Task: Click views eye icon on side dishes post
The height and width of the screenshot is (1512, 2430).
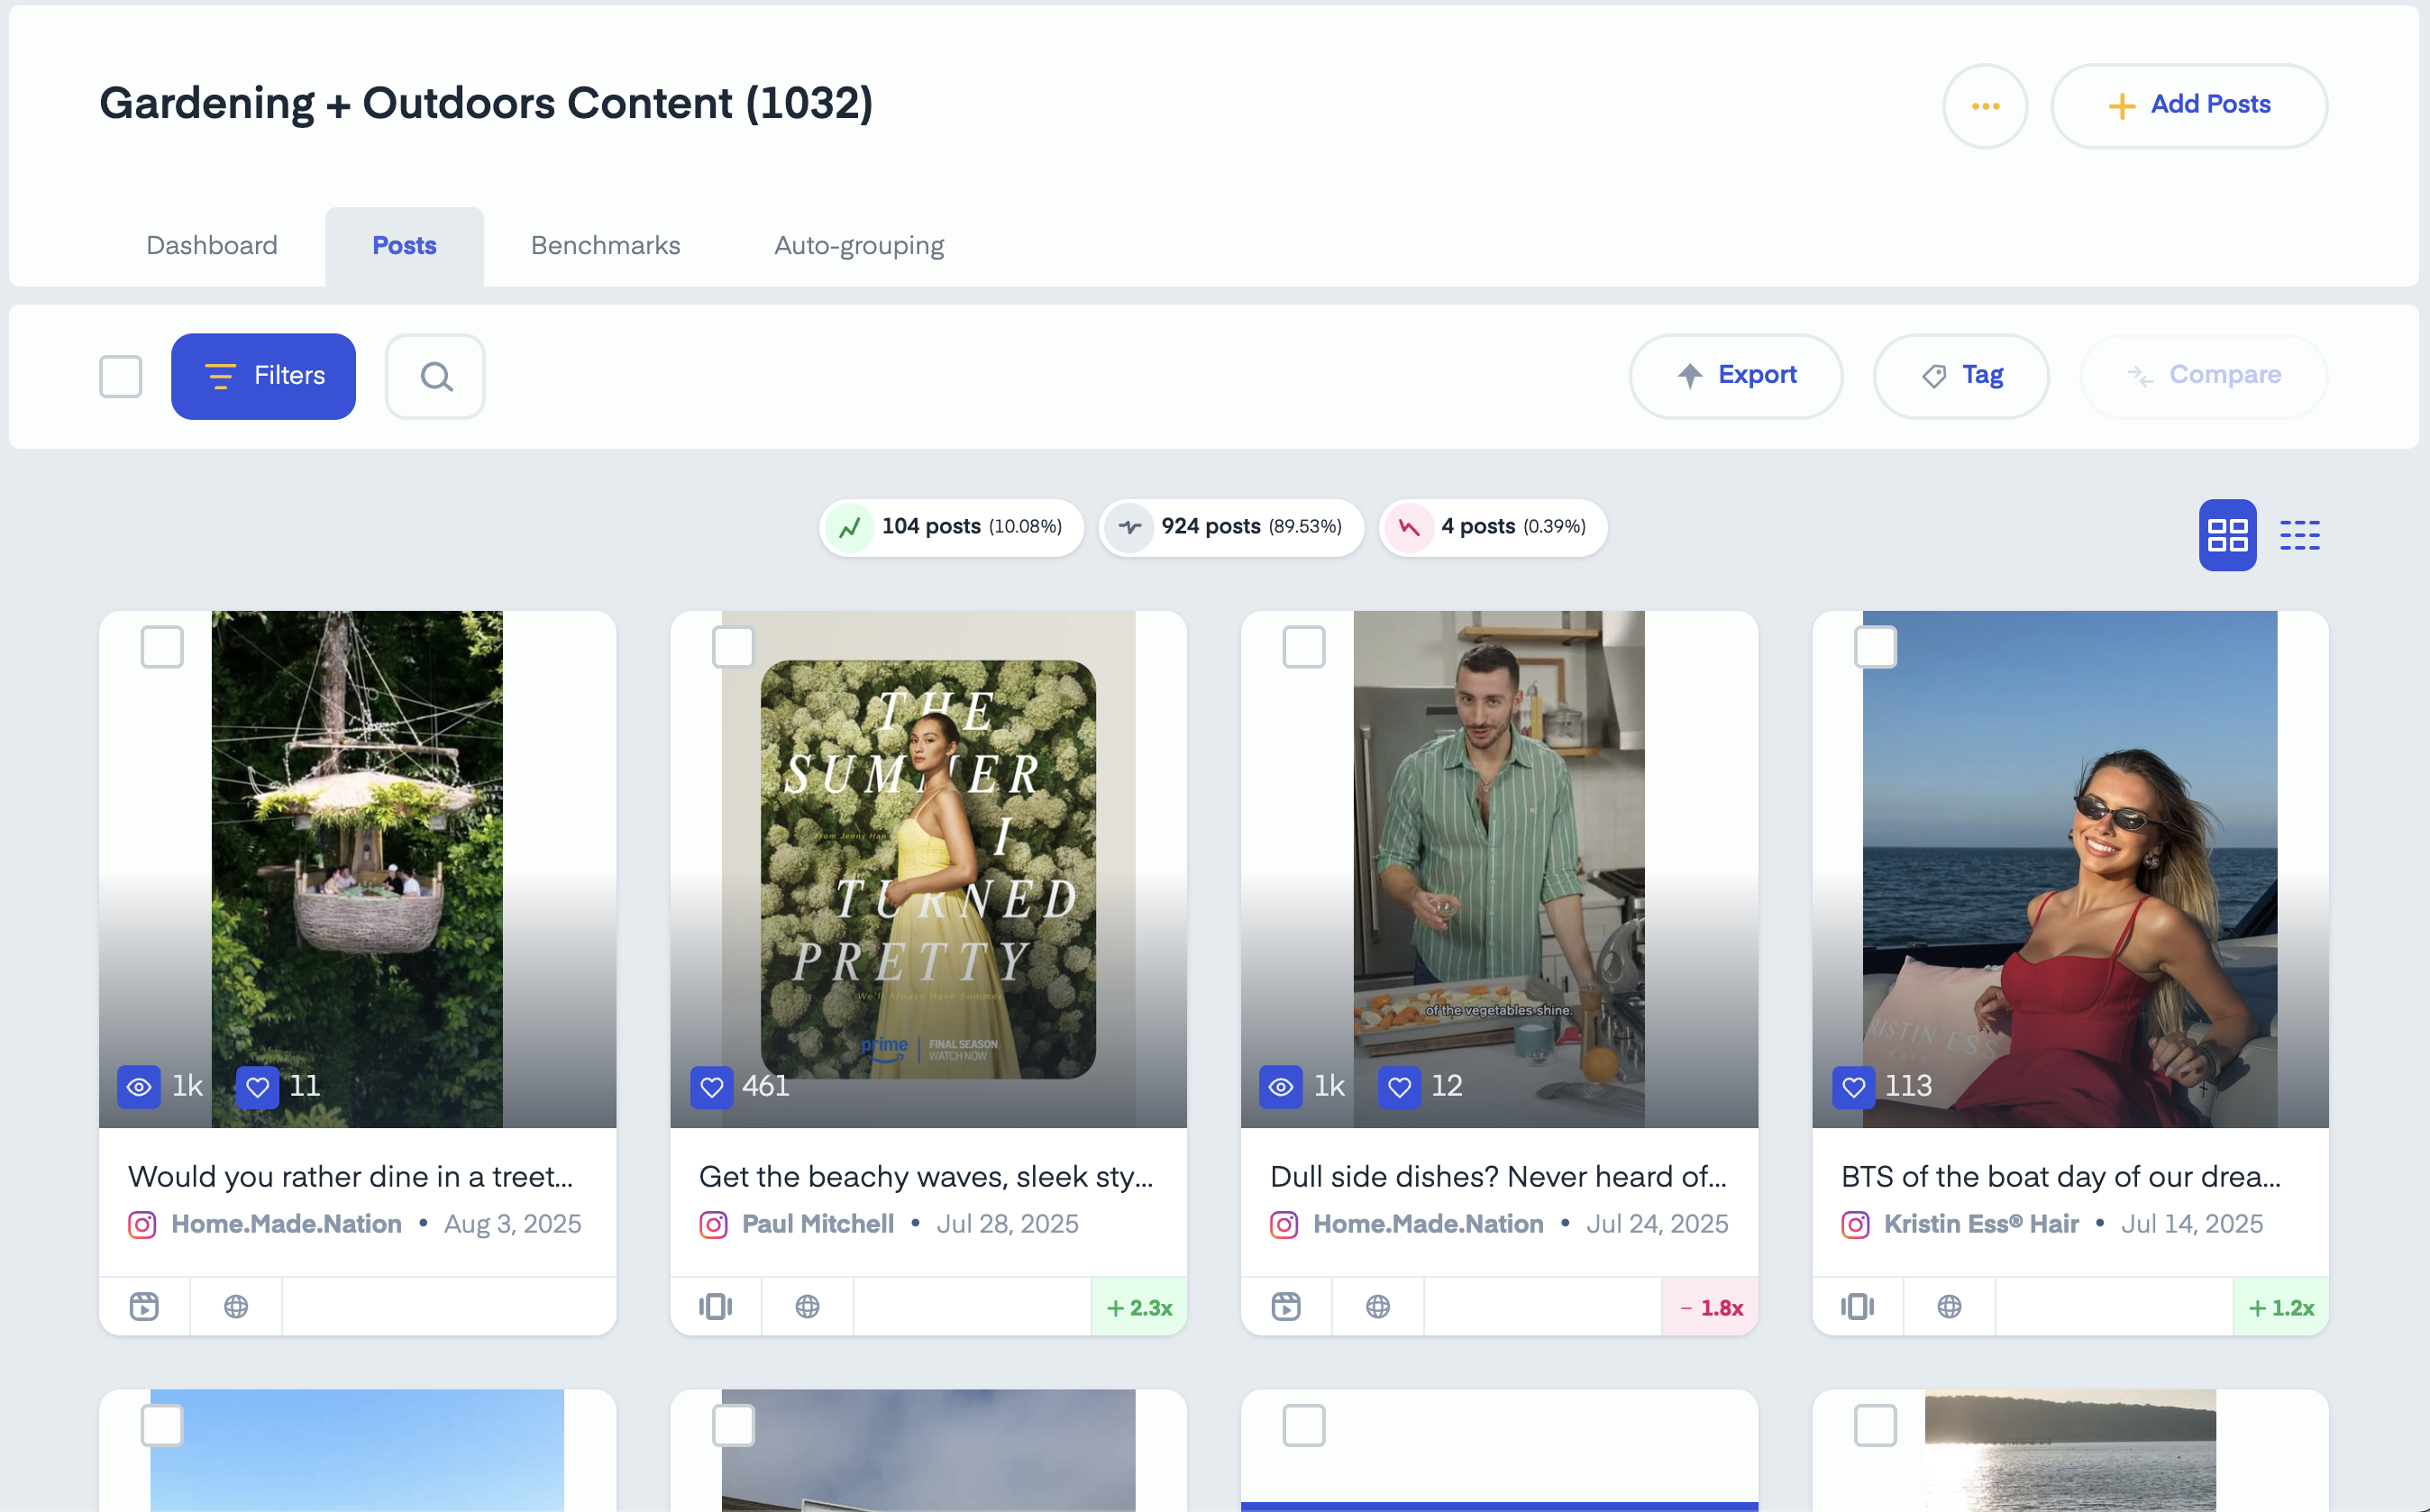Action: pos(1281,1086)
